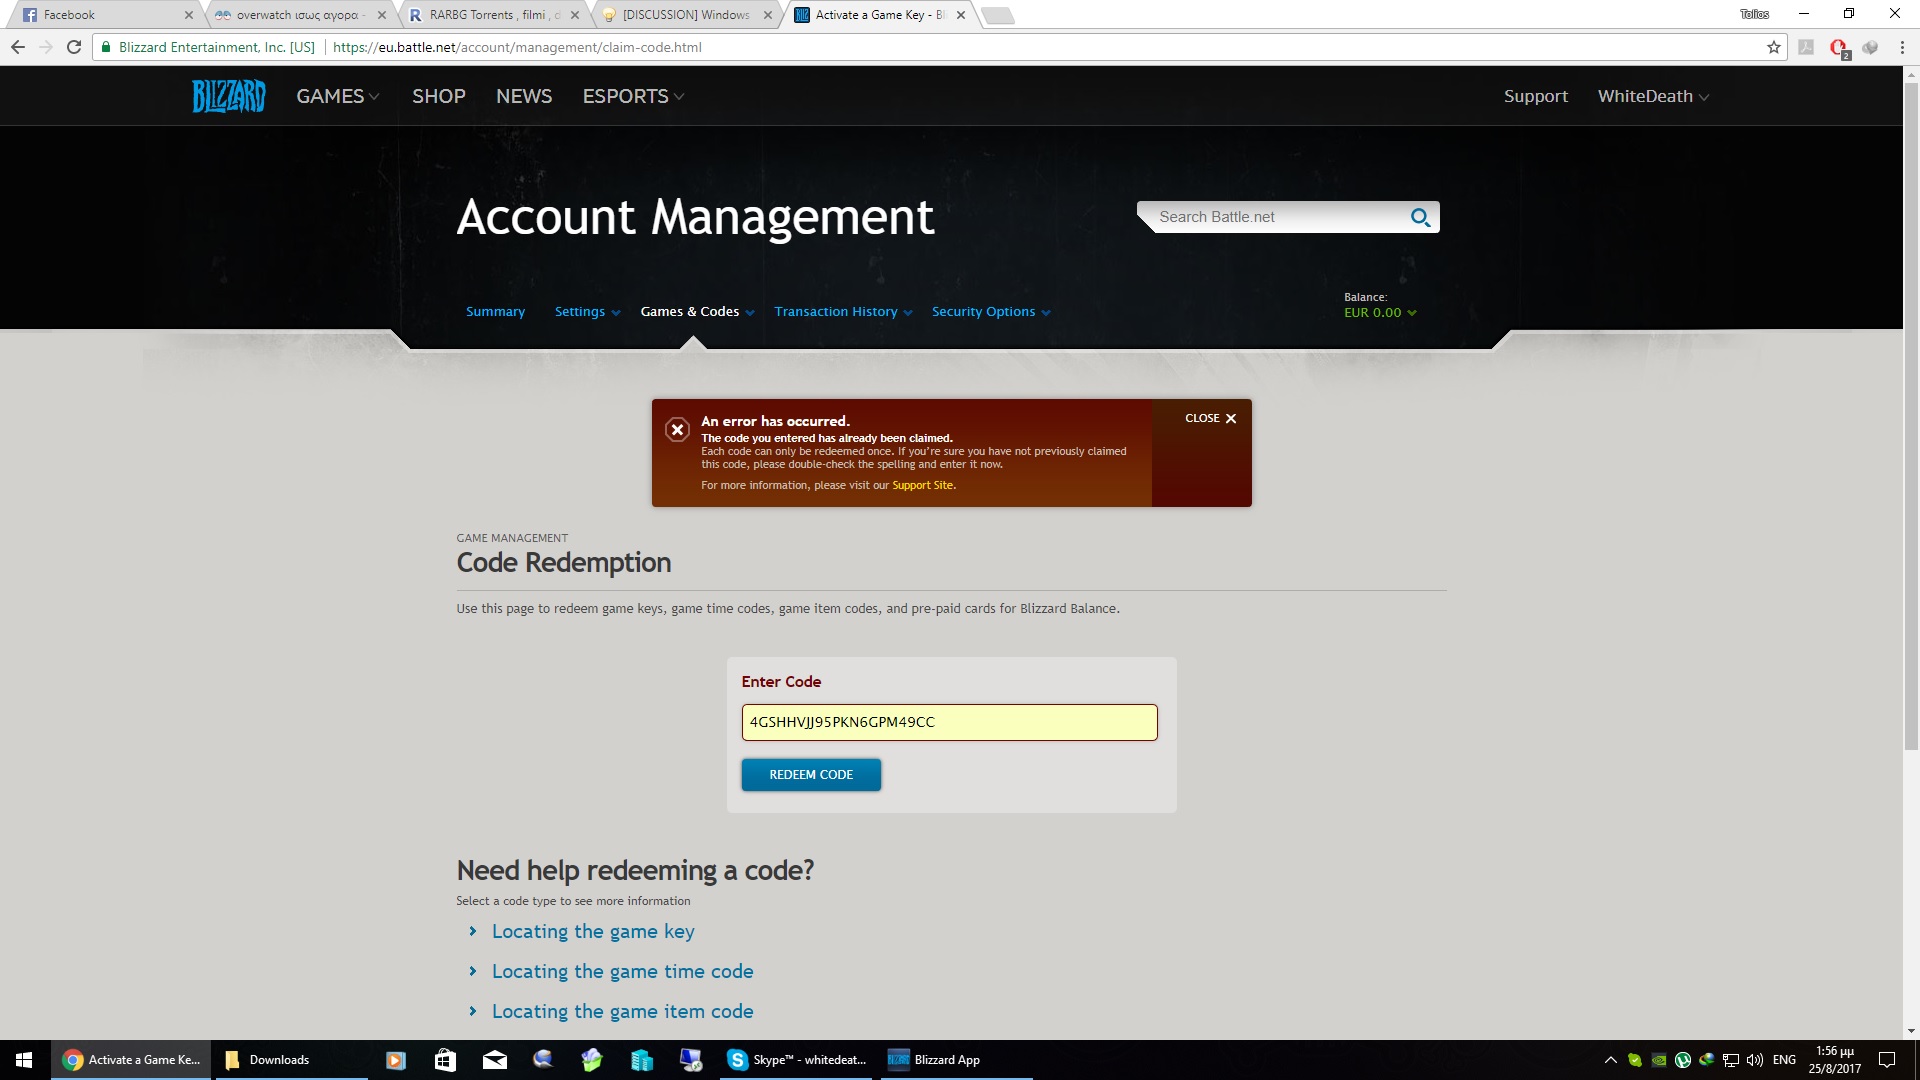Open the Windows Start menu

click(24, 1060)
